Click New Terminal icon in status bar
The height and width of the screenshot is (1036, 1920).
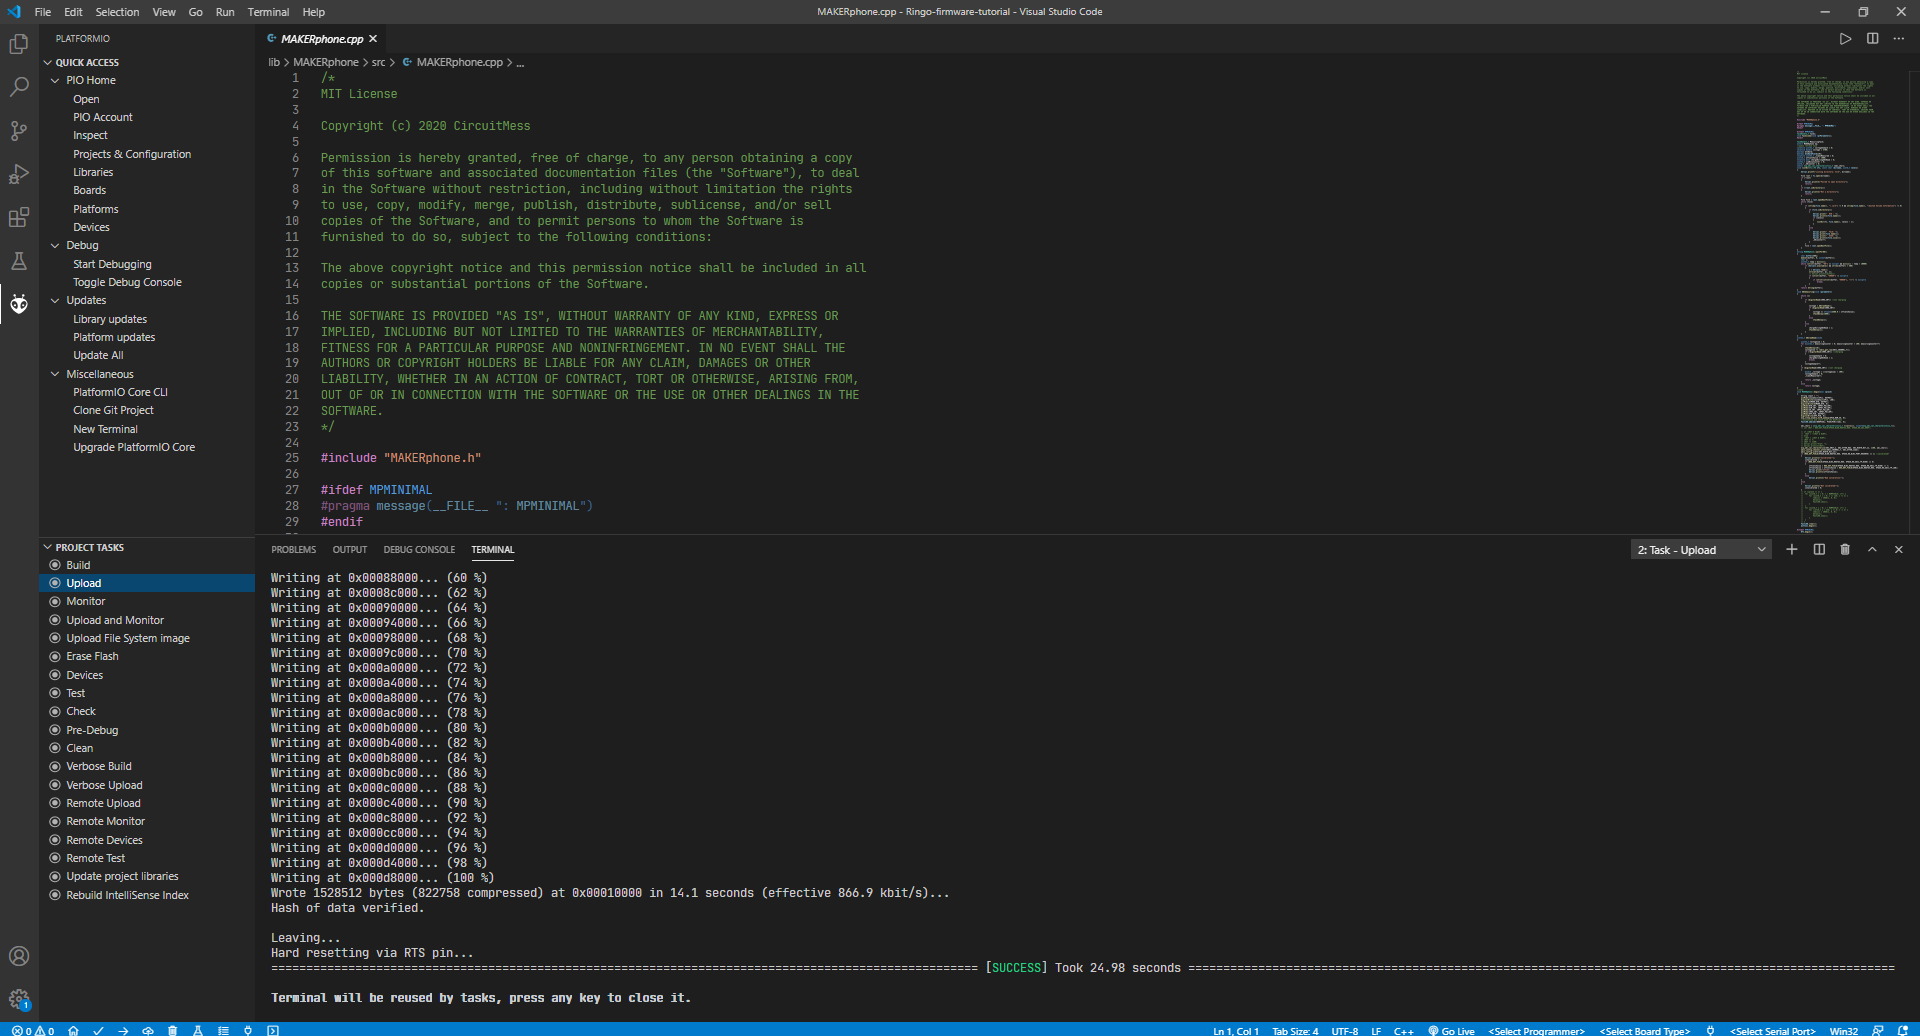click(x=273, y=1030)
